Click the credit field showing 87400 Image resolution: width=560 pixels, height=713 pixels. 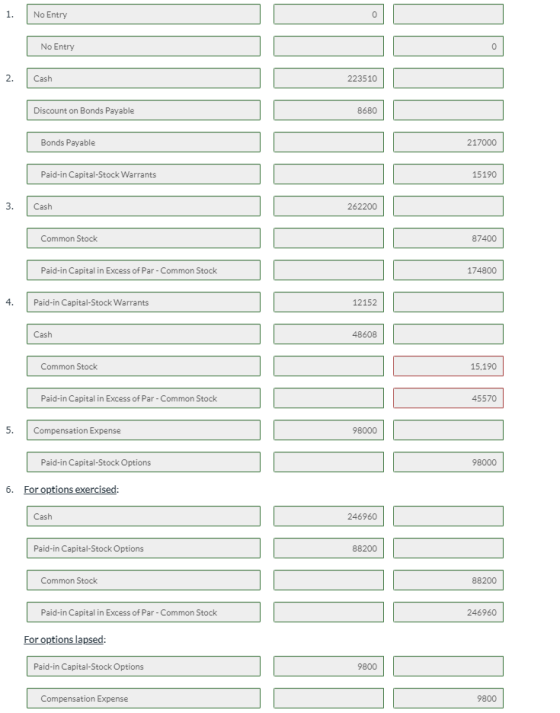click(448, 238)
